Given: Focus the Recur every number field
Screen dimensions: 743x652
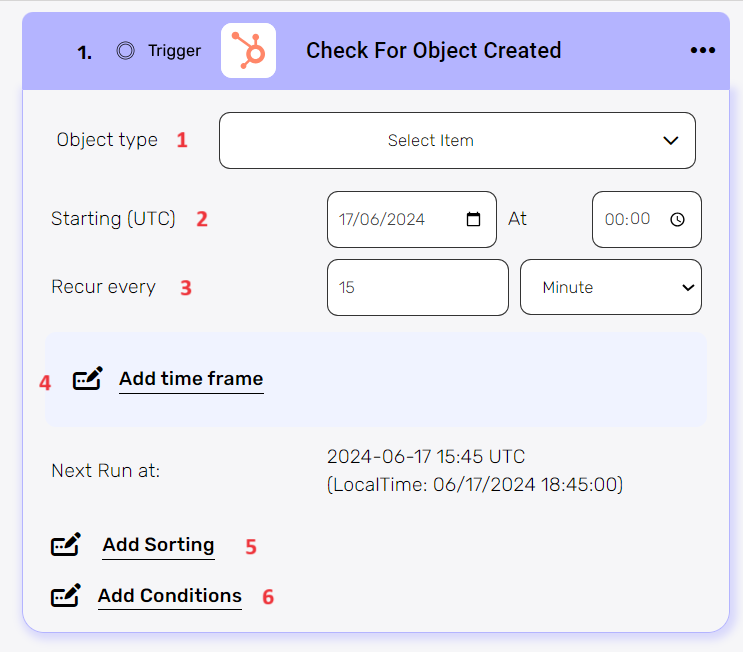Looking at the screenshot, I should coord(417,287).
